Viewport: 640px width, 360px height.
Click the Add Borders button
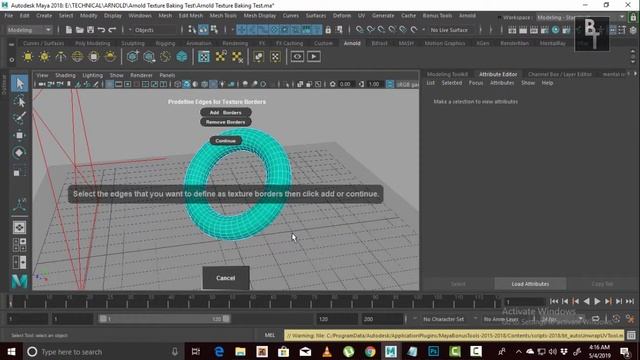[226, 112]
